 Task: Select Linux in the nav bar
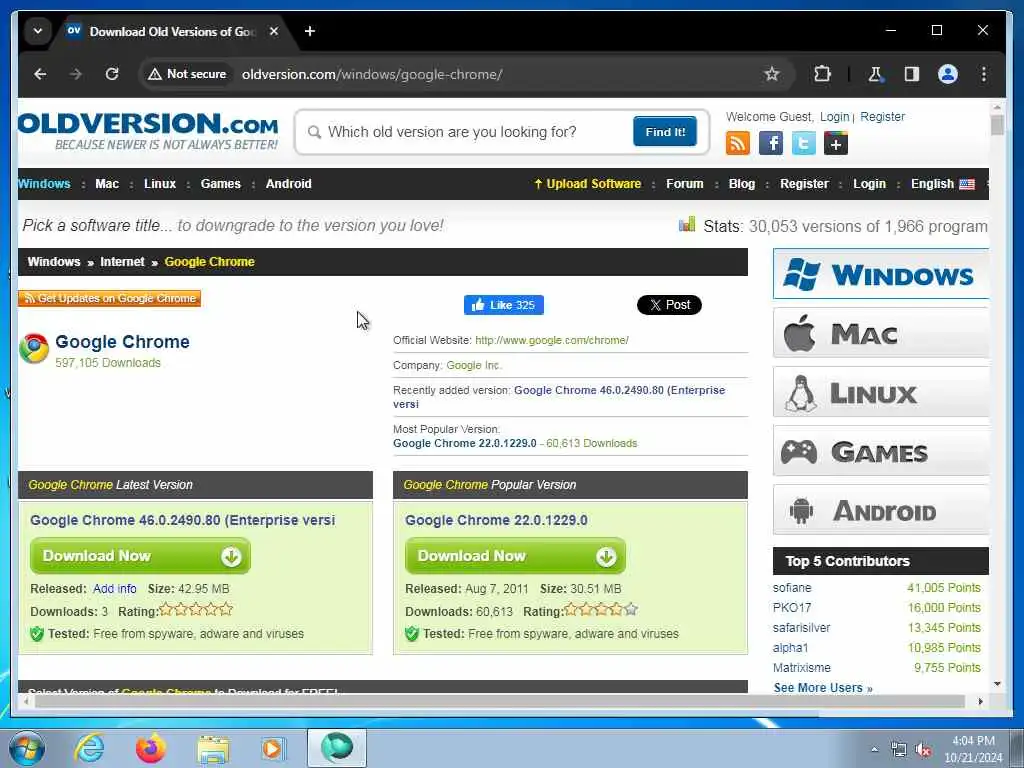coord(160,184)
